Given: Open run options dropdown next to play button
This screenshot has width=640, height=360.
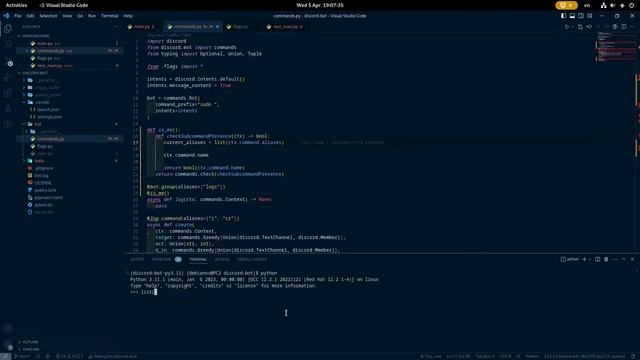Looking at the screenshot, I should point(572,27).
